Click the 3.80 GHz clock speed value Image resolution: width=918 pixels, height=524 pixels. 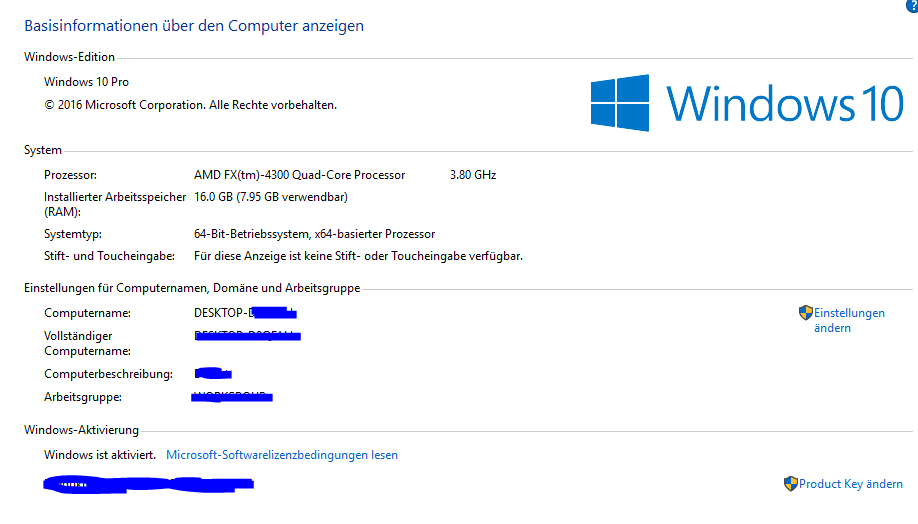click(472, 175)
